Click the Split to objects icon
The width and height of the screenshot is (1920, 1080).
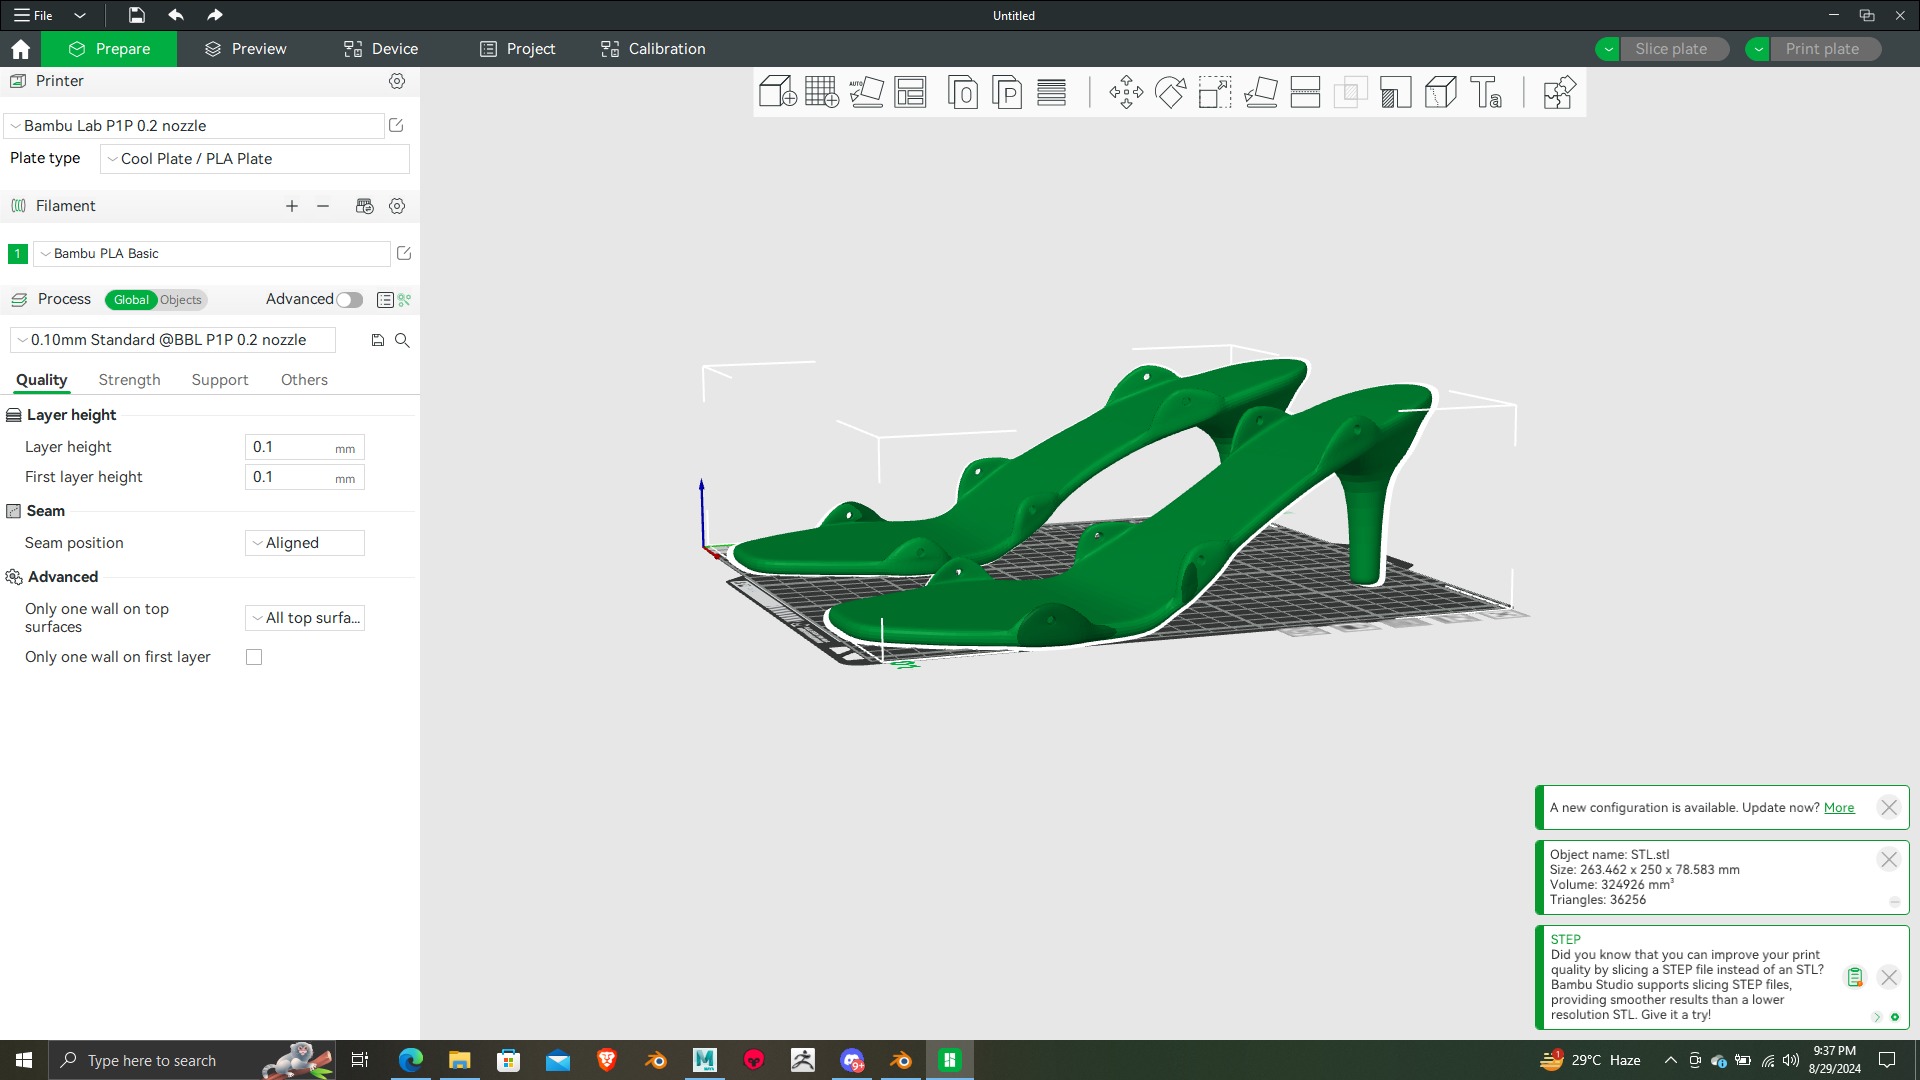click(x=962, y=92)
